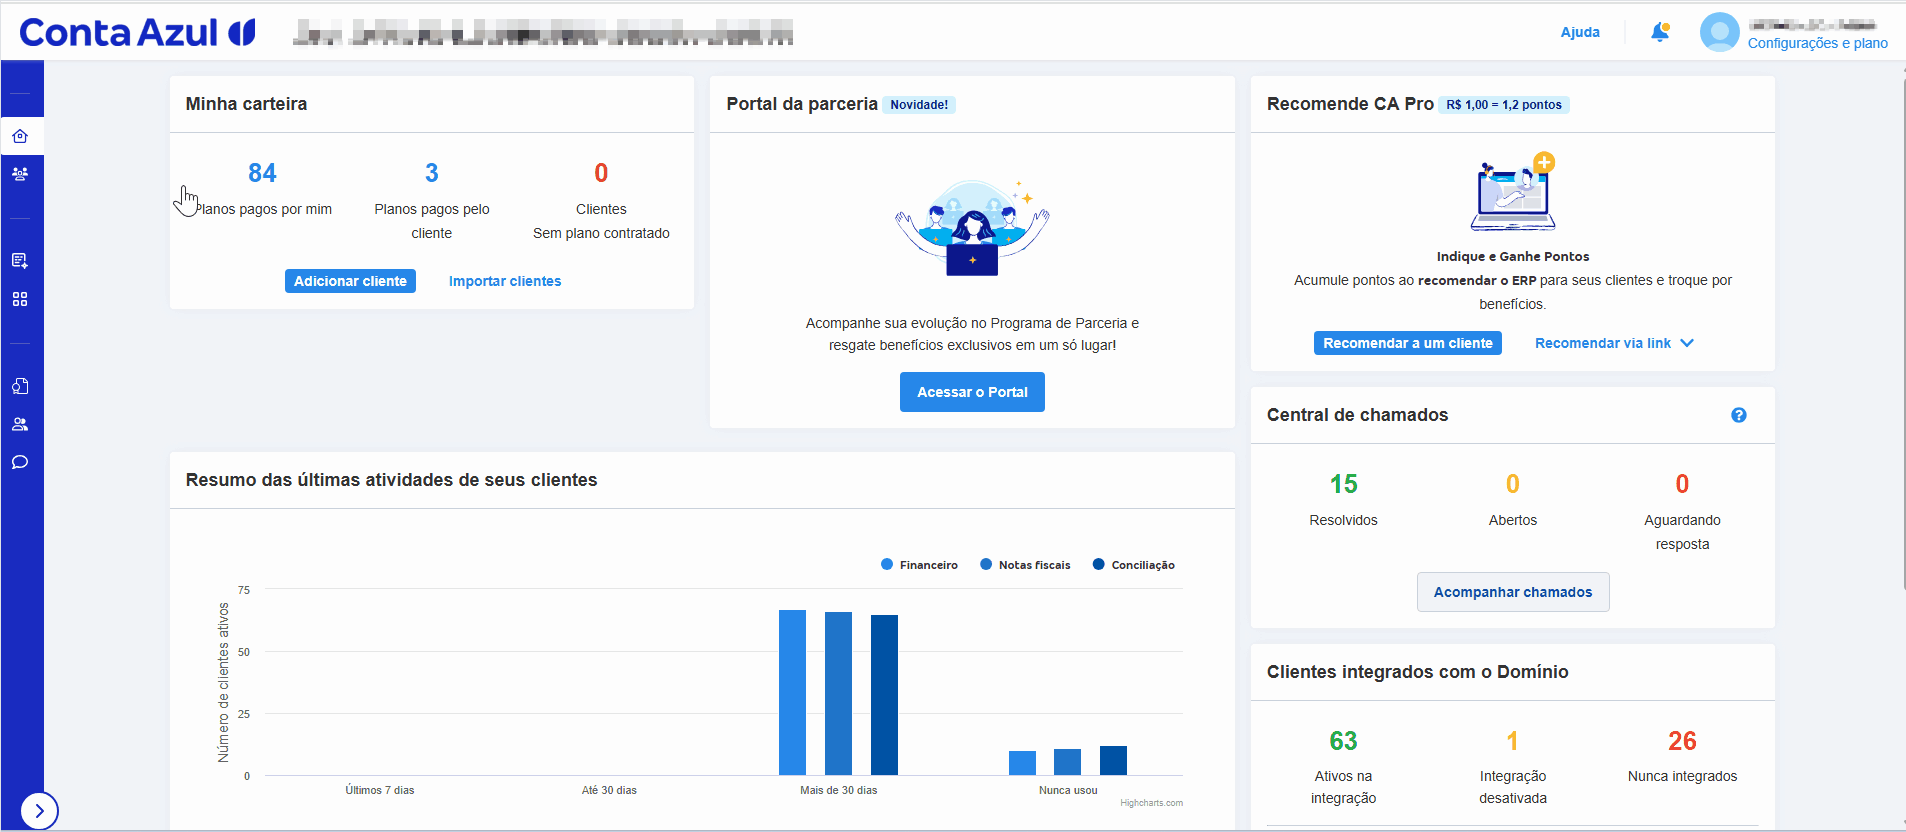Click the Adicionar cliente button
The image size is (1906, 832).
tap(350, 281)
